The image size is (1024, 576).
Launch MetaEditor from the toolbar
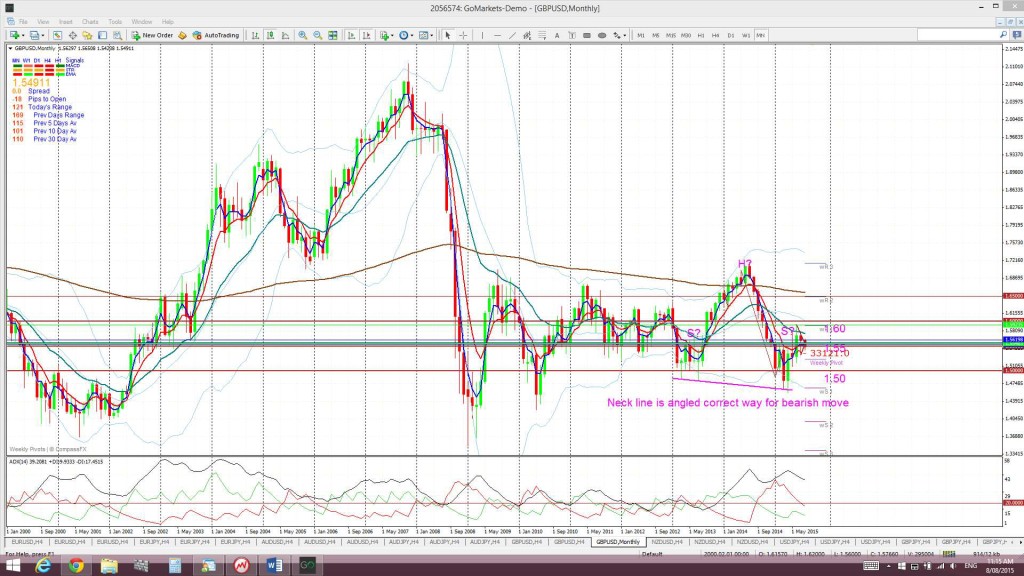click(x=182, y=35)
